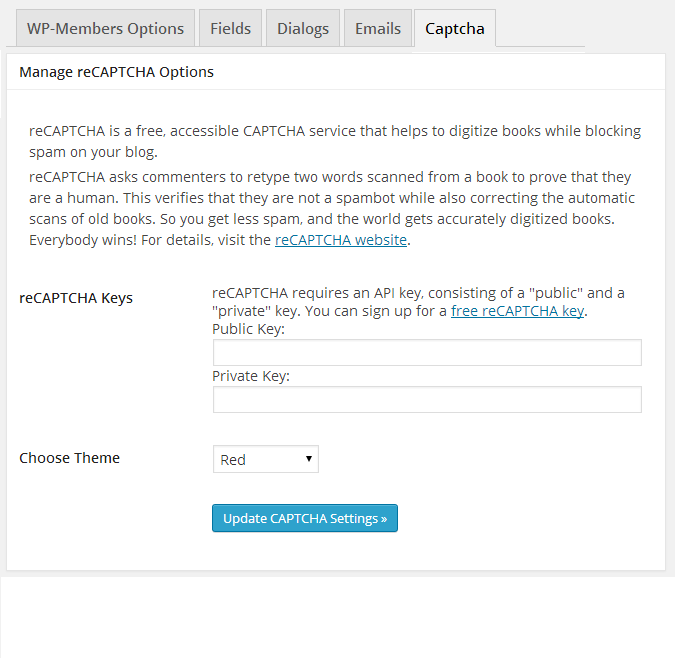Open the Fields tab
This screenshot has height=658, width=675.
[x=230, y=28]
